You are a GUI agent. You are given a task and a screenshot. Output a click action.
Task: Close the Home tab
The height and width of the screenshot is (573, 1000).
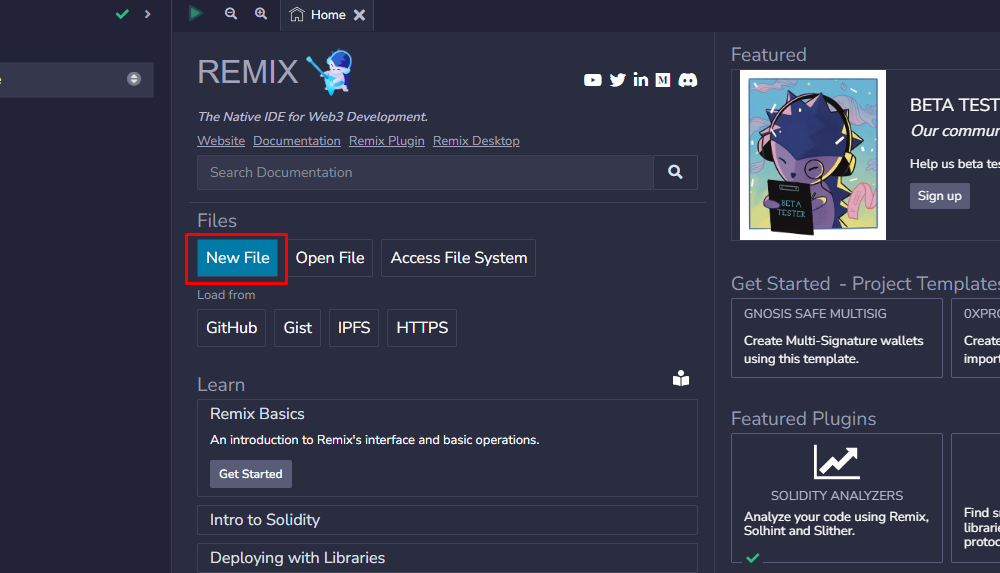(360, 15)
